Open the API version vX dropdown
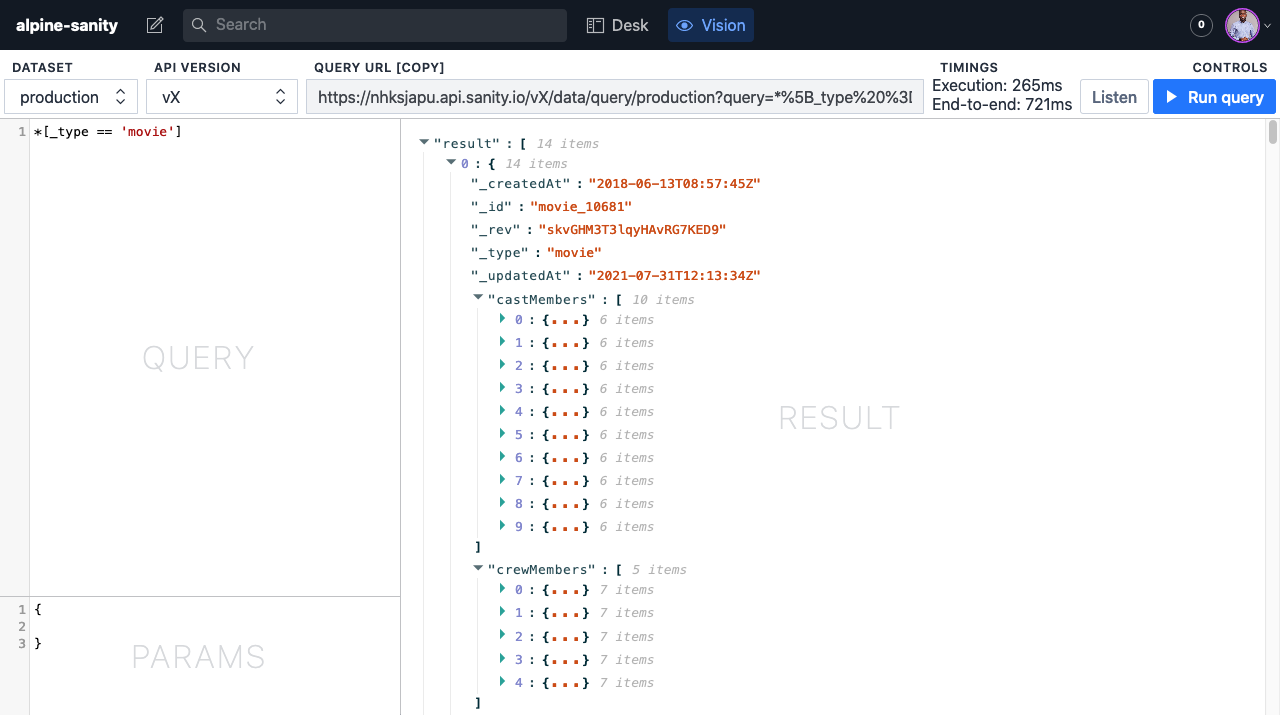Viewport: 1280px width, 715px height. click(x=222, y=97)
